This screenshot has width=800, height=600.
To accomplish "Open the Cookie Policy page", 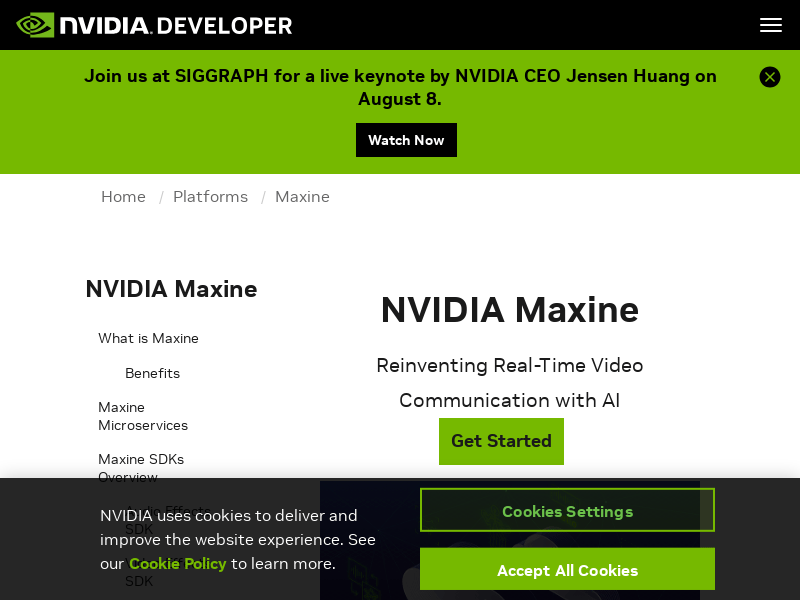I will 177,563.
